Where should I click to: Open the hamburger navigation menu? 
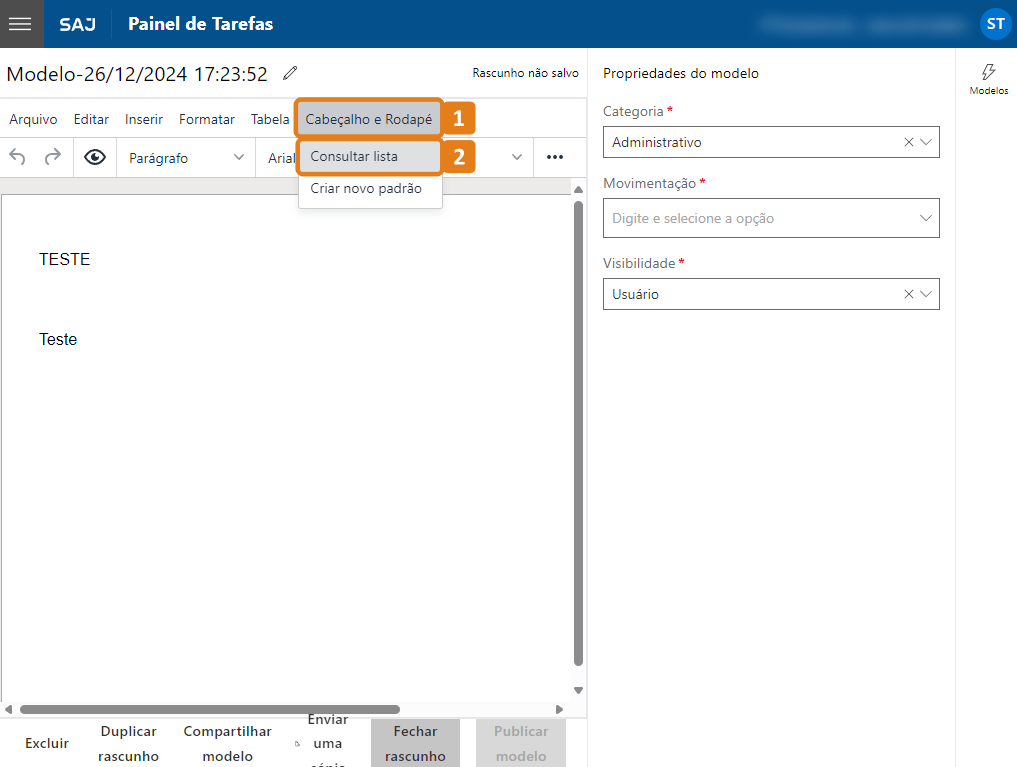(21, 24)
